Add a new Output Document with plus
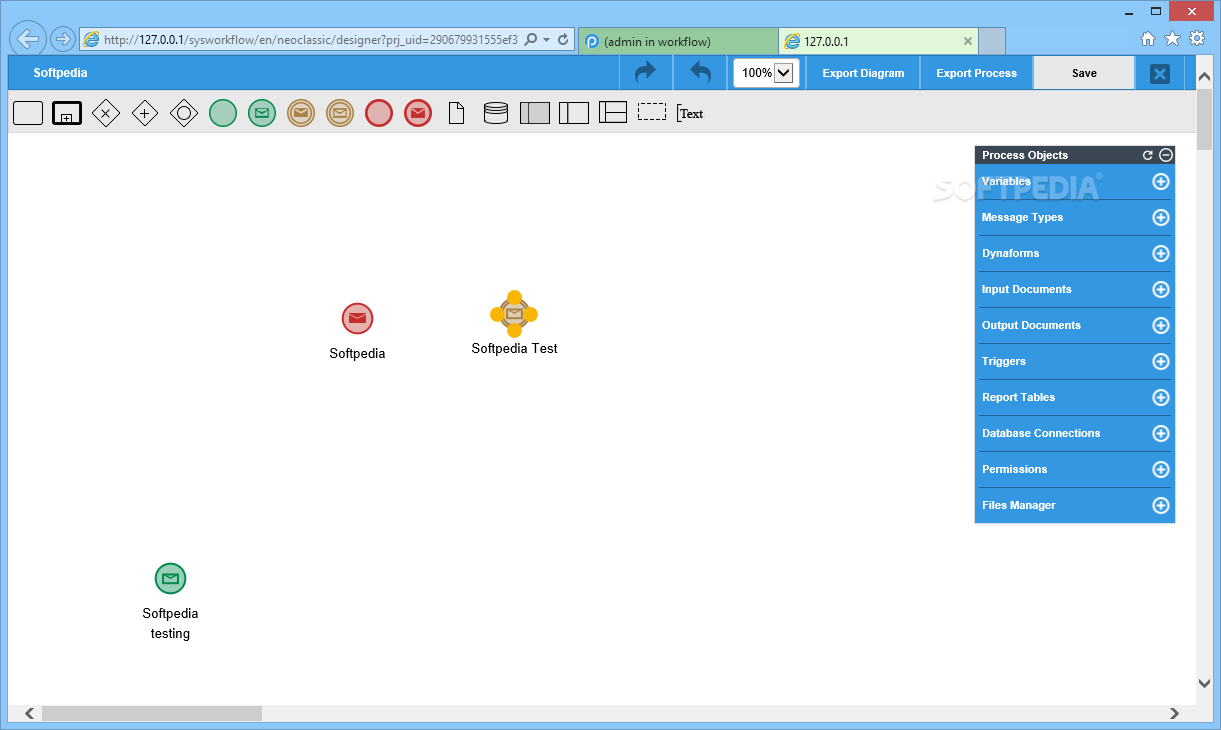The height and width of the screenshot is (730, 1221). click(1161, 325)
